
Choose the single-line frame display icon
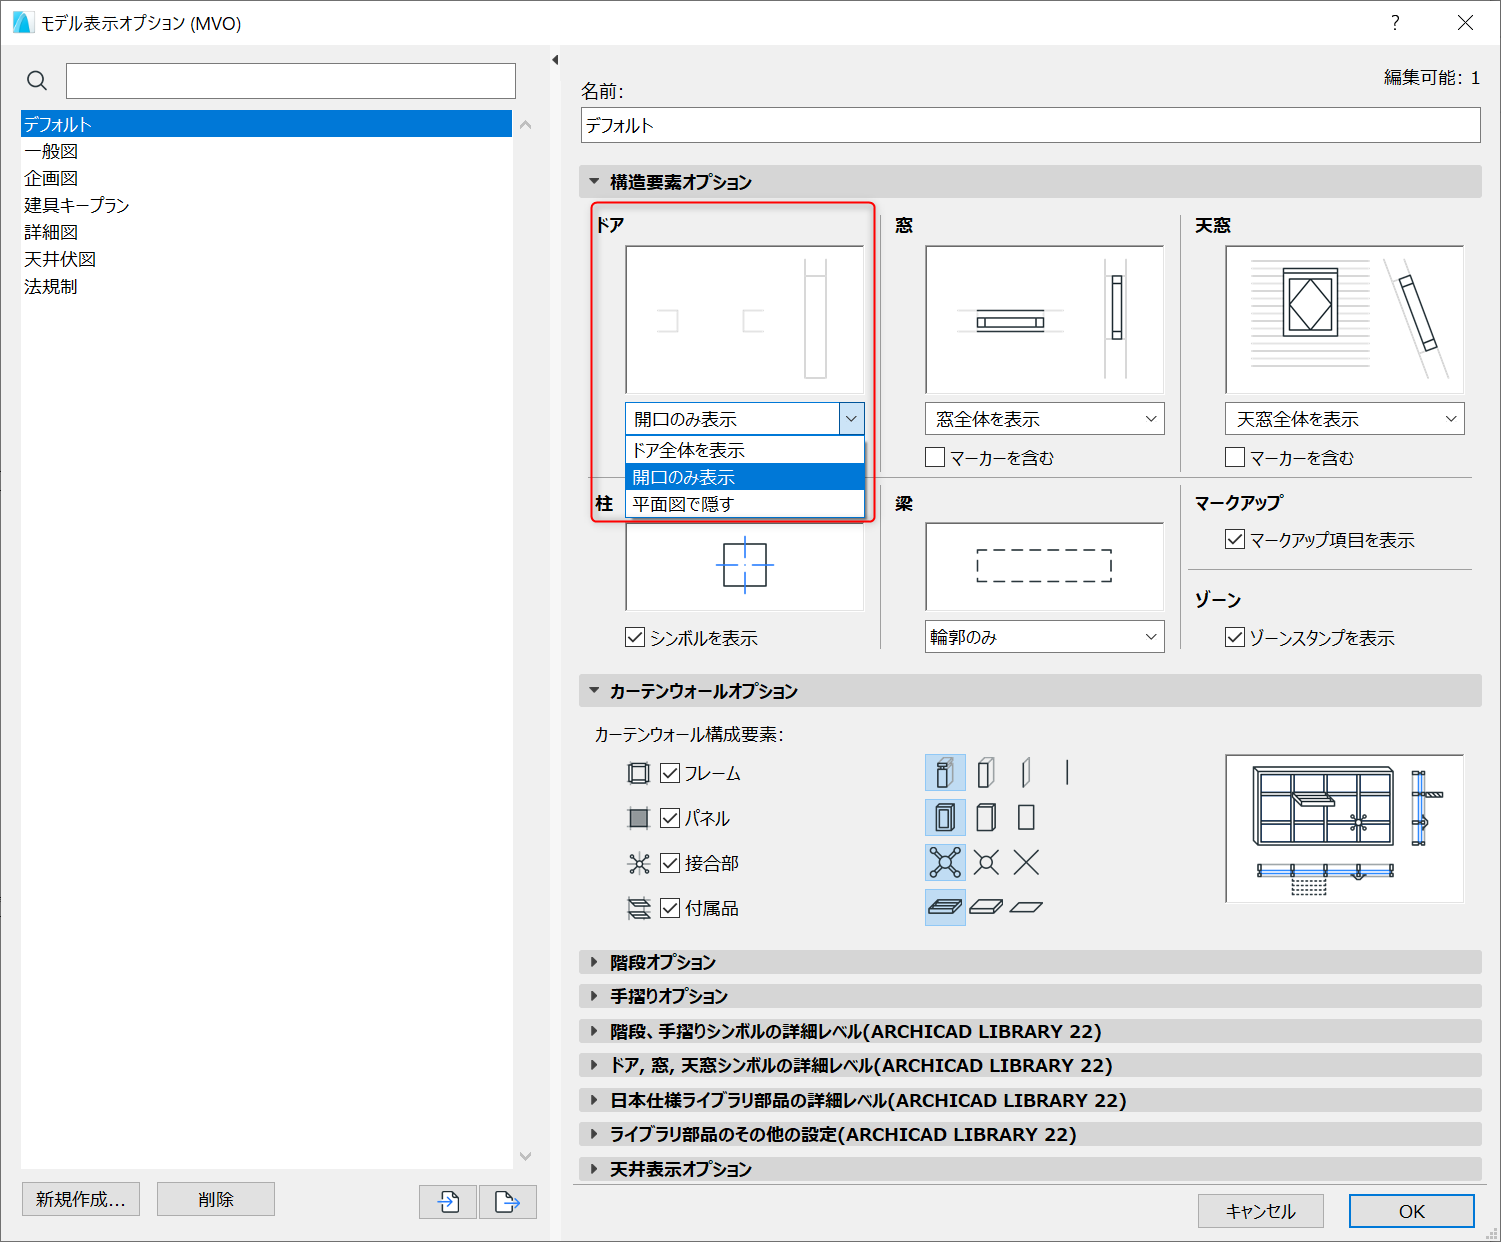tap(1067, 773)
